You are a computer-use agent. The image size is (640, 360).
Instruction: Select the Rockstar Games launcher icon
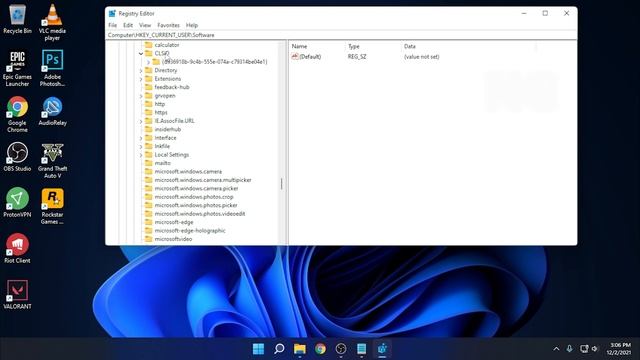coord(52,206)
